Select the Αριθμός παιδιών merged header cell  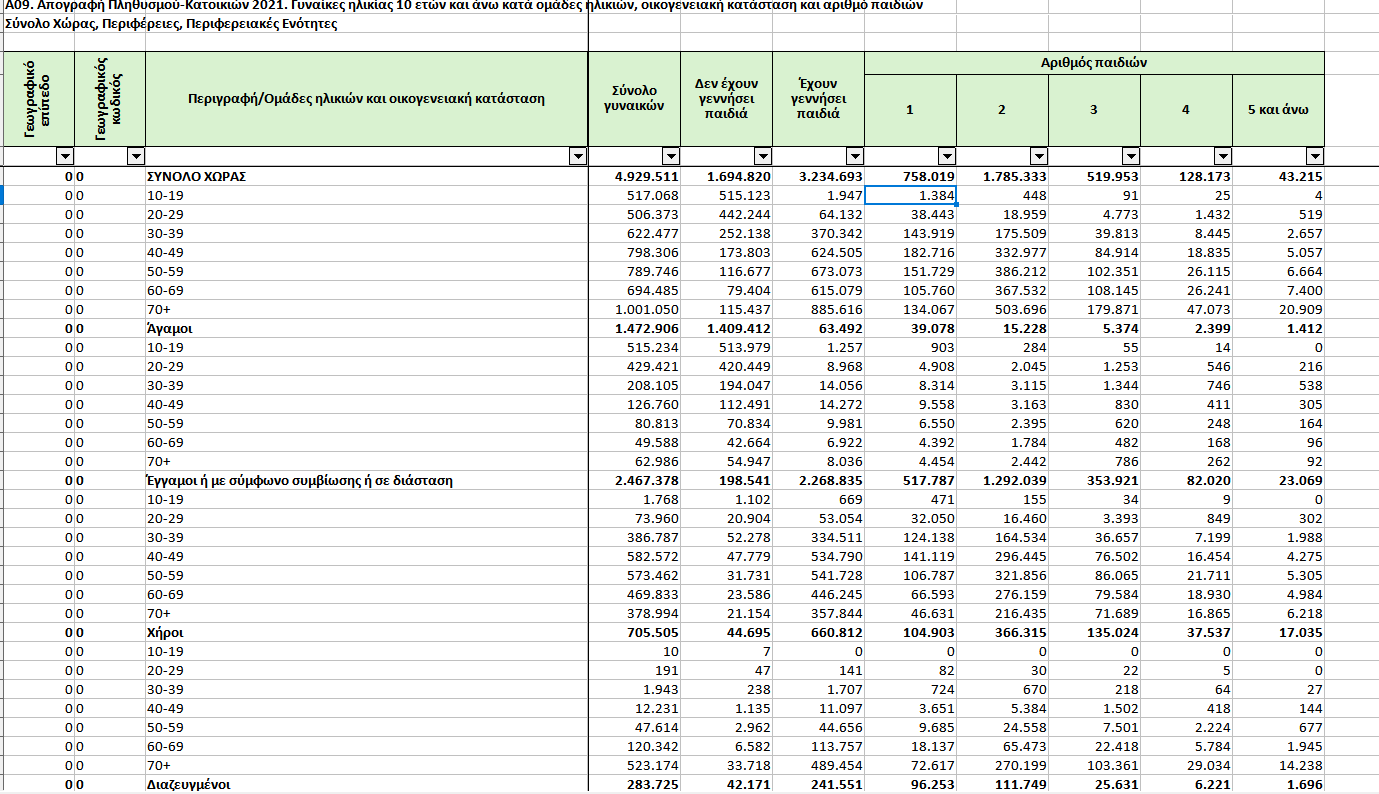1094,62
